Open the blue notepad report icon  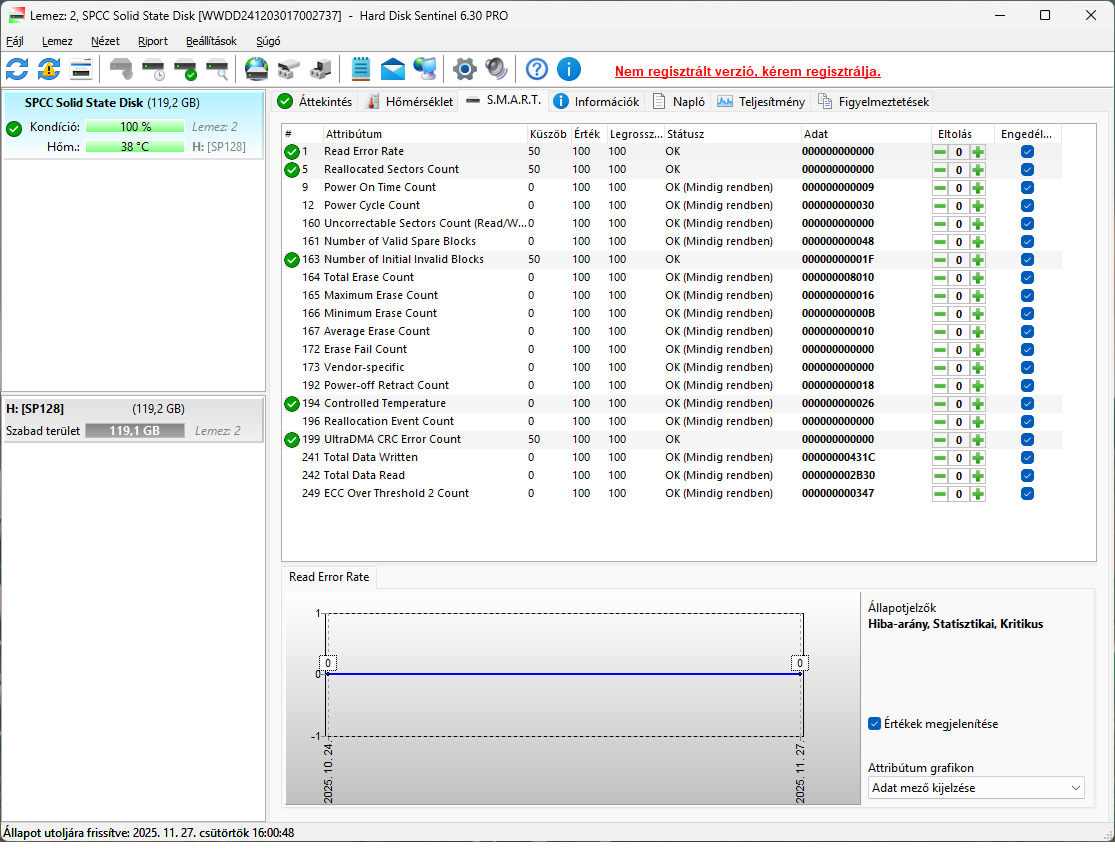pyautogui.click(x=361, y=69)
